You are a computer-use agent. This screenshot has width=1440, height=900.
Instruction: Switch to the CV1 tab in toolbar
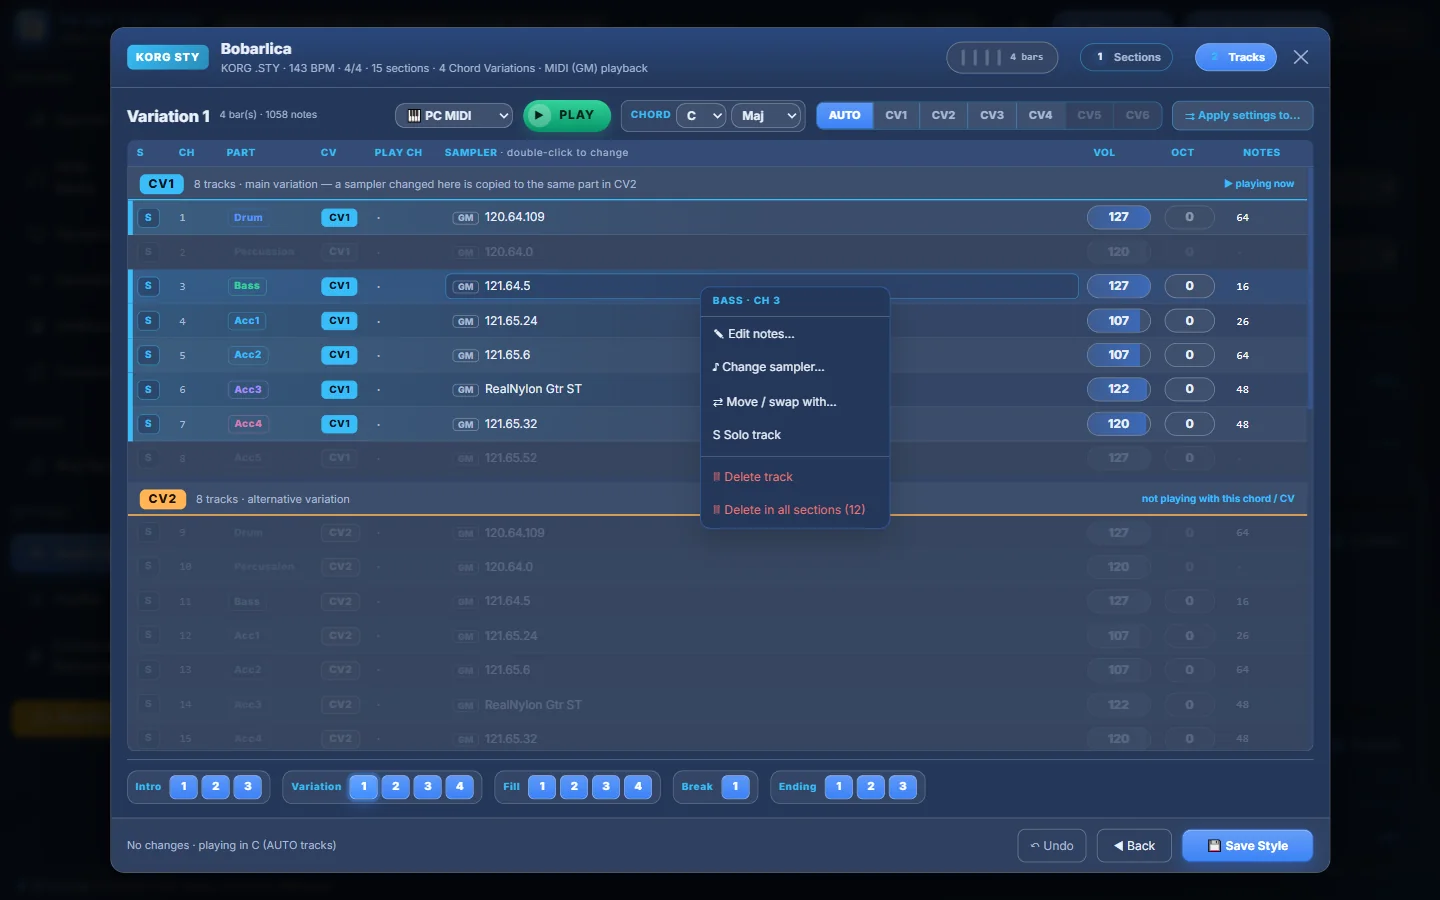pyautogui.click(x=897, y=115)
